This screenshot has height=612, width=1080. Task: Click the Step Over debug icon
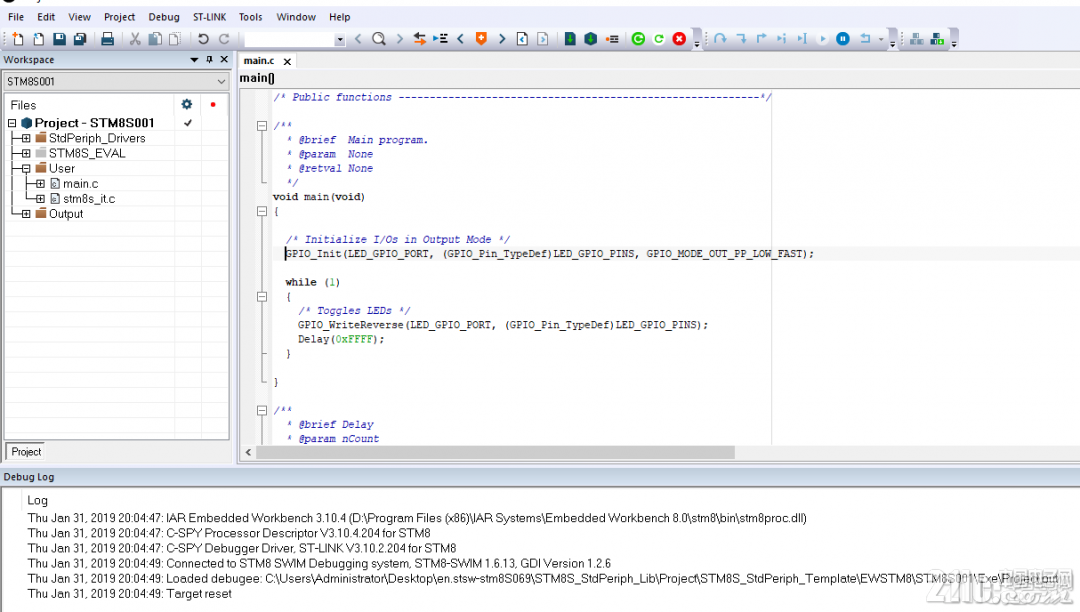click(x=720, y=39)
